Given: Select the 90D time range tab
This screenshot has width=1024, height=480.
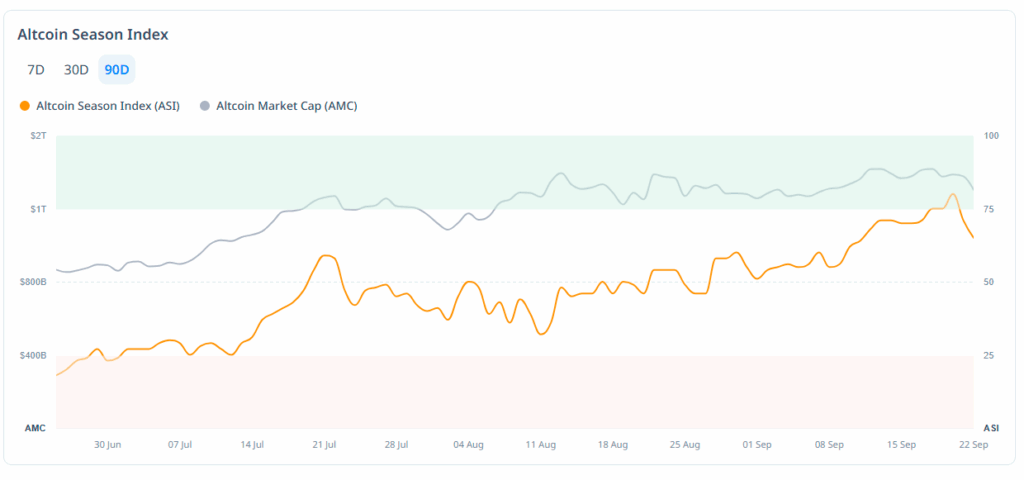Looking at the screenshot, I should (x=117, y=70).
